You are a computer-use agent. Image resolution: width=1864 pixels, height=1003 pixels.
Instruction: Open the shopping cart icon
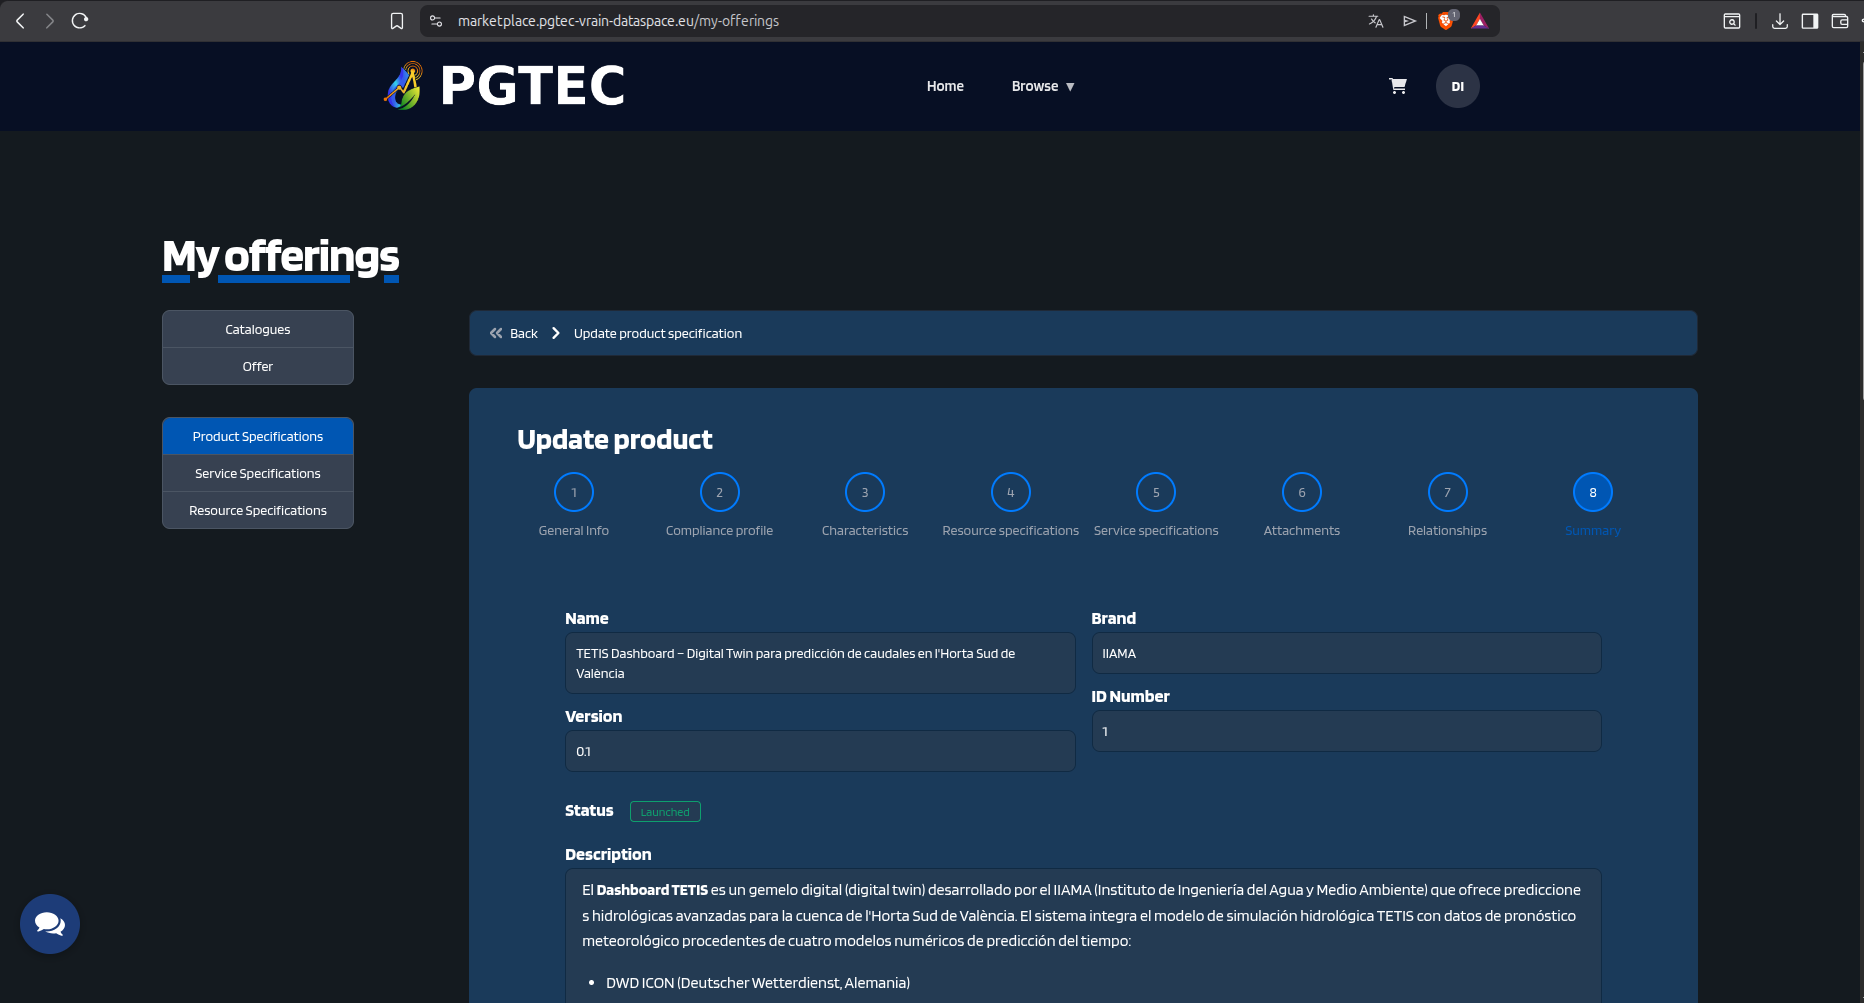(x=1398, y=86)
